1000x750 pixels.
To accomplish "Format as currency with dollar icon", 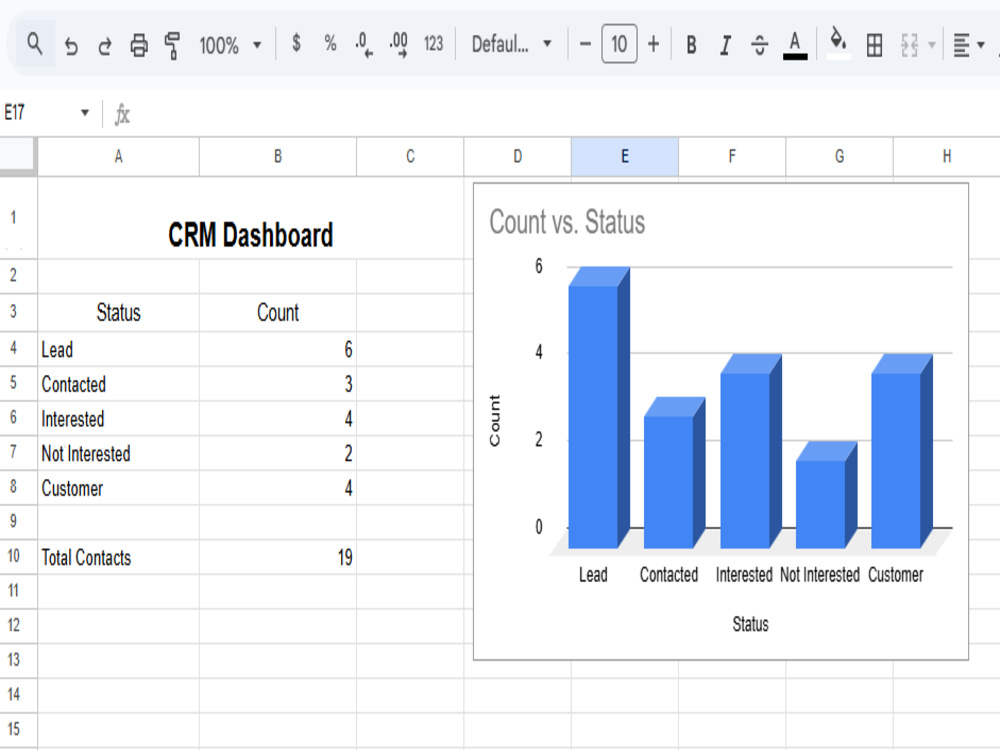I will [x=296, y=43].
